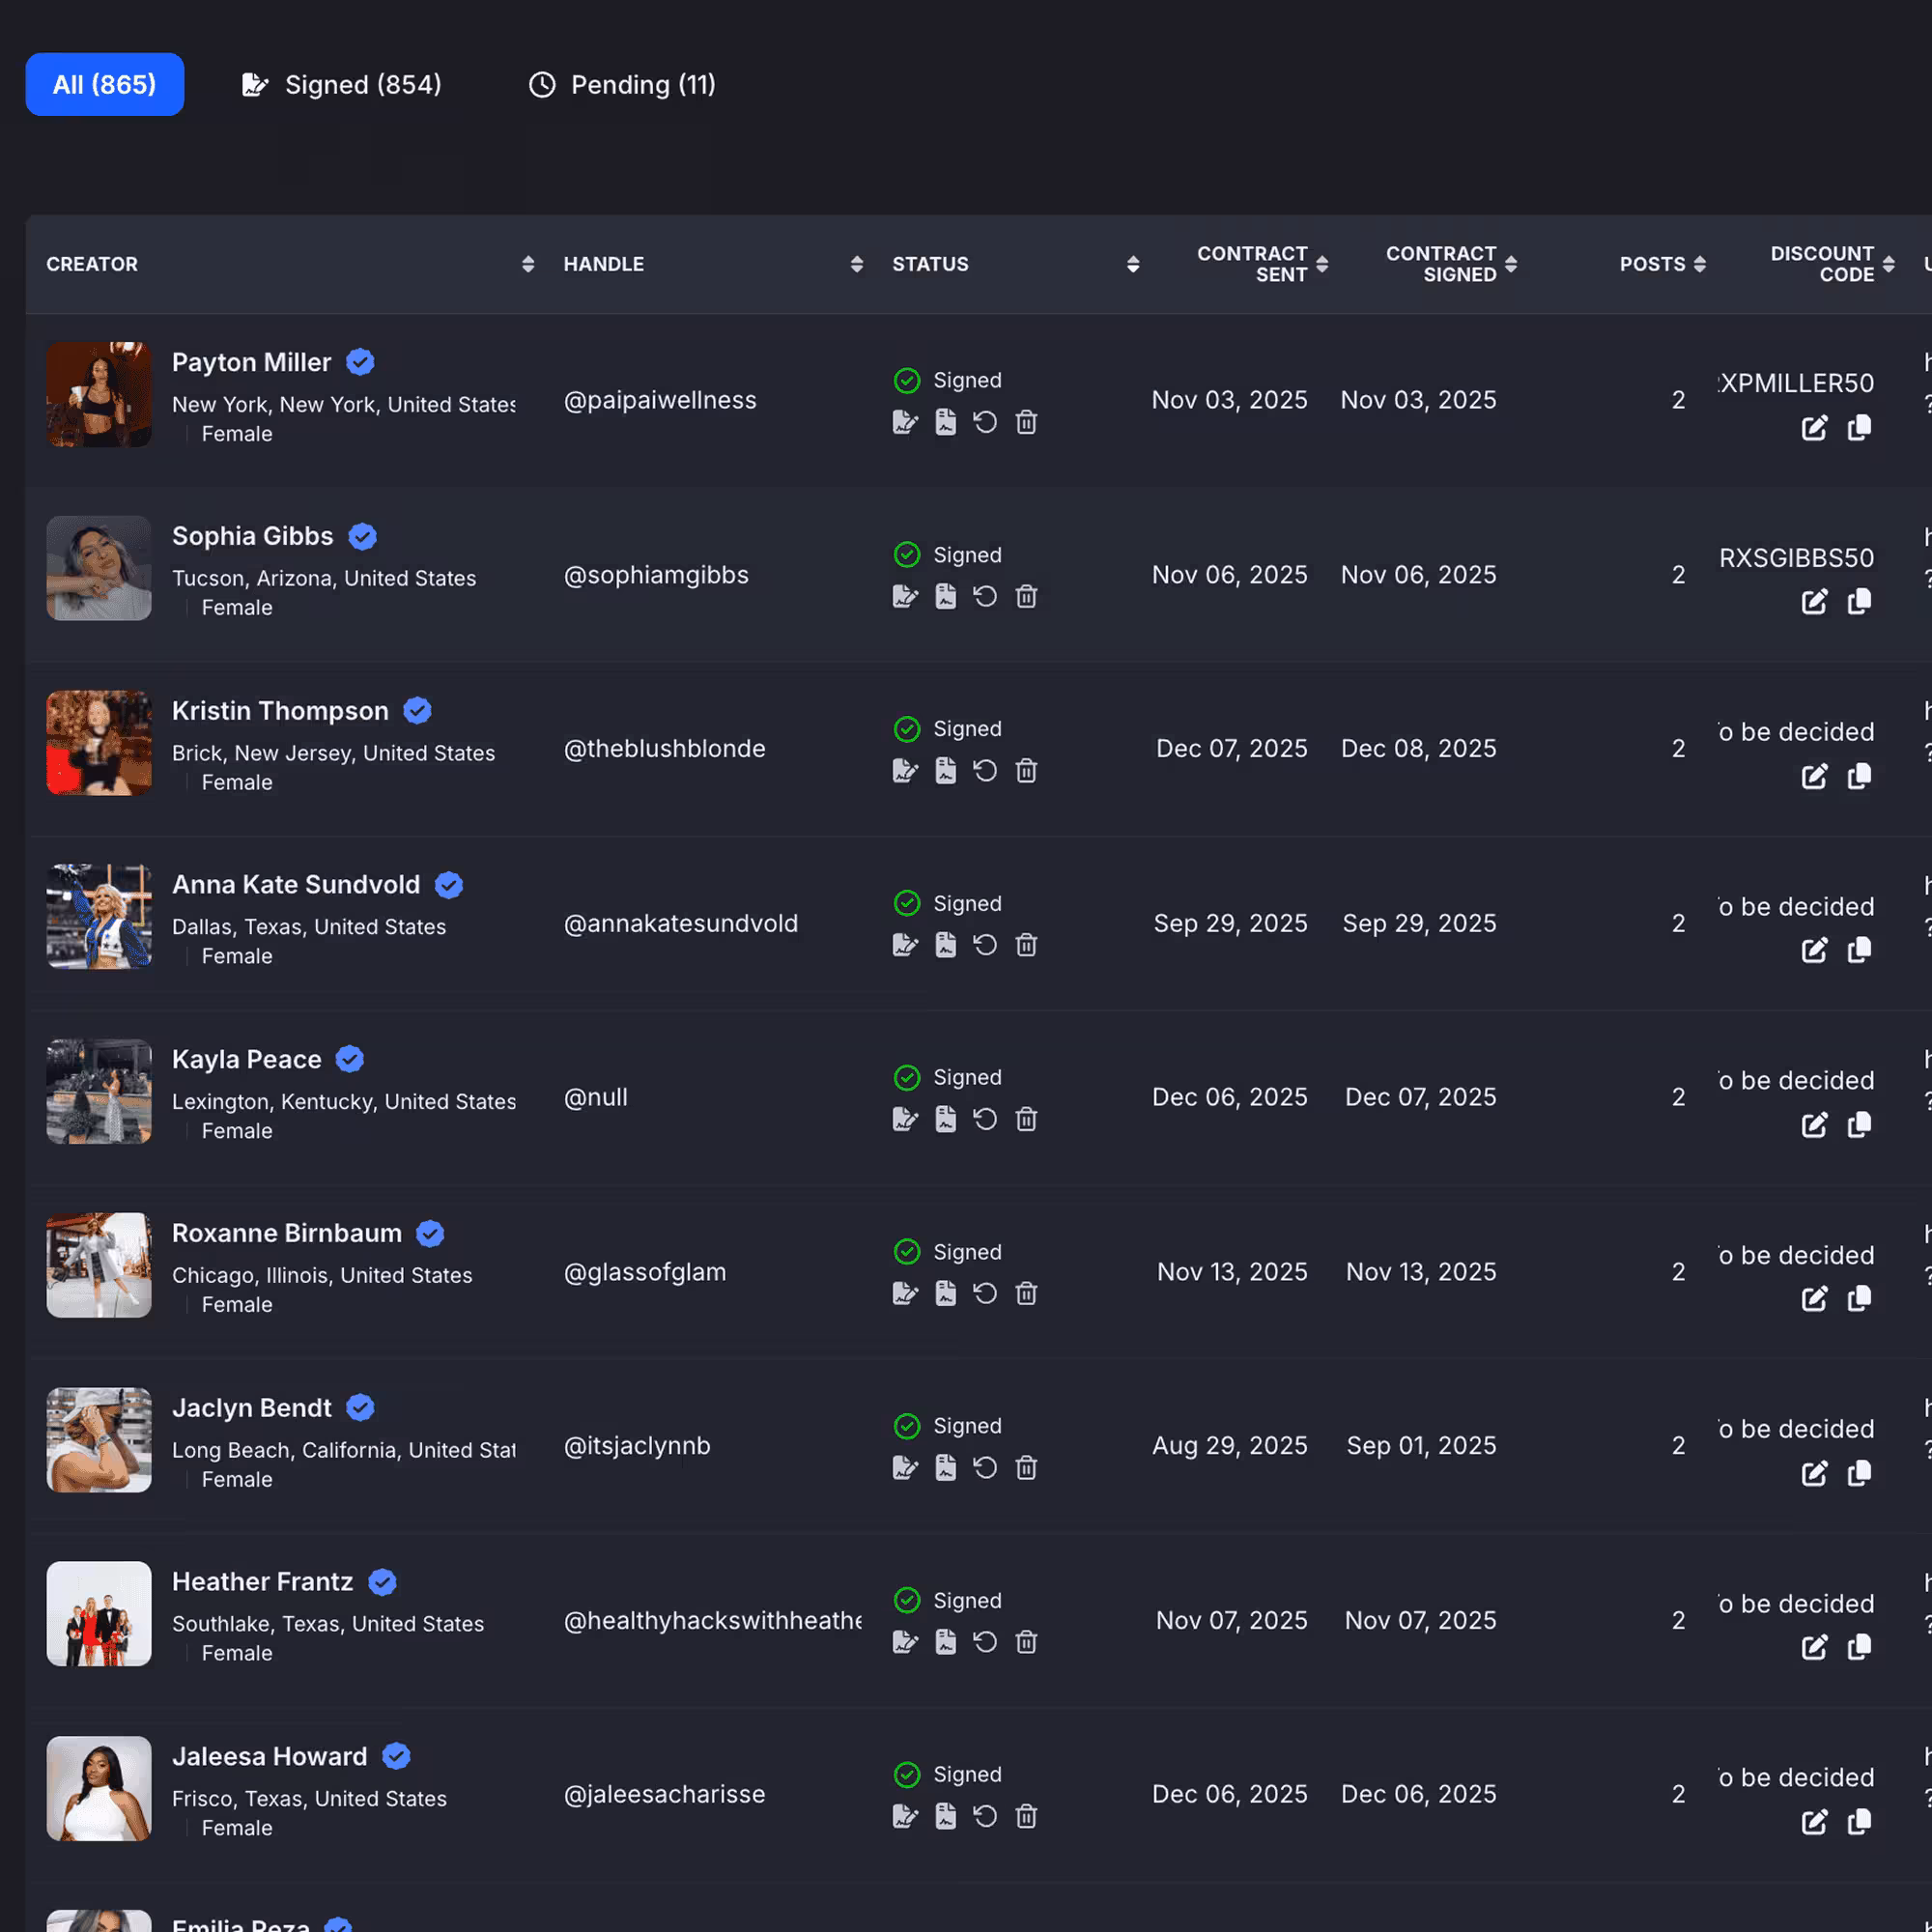Edit Kayla Peace's discount code
This screenshot has width=1932, height=1932.
[1813, 1125]
